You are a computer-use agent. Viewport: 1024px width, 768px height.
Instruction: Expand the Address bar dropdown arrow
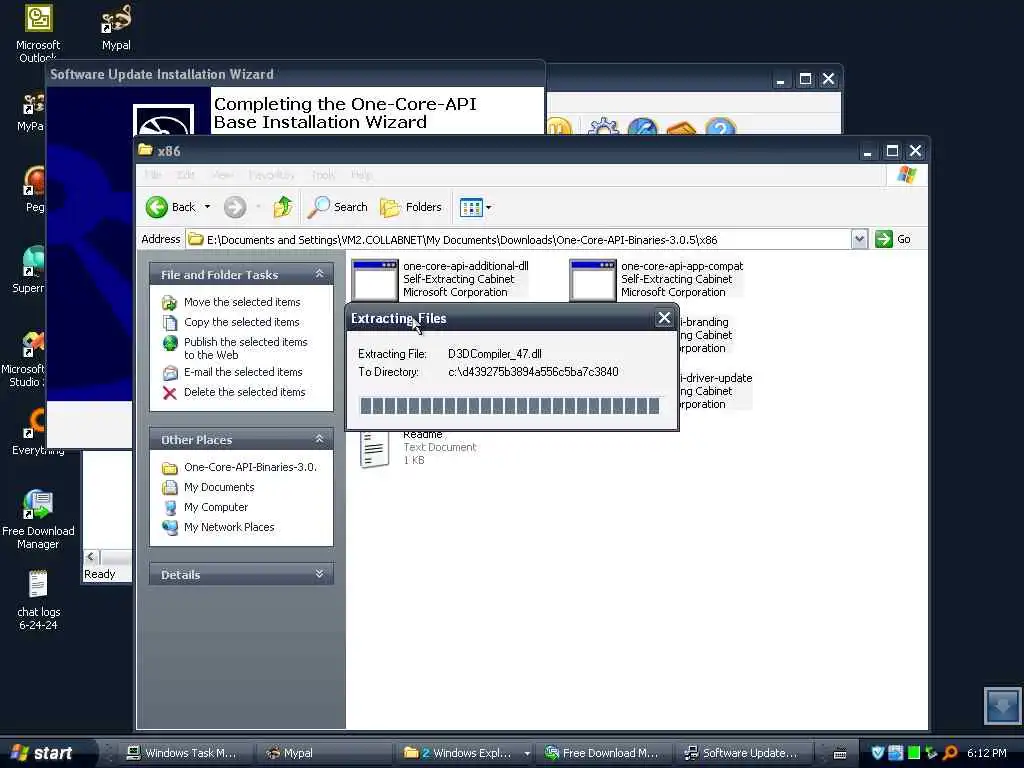[x=859, y=239]
